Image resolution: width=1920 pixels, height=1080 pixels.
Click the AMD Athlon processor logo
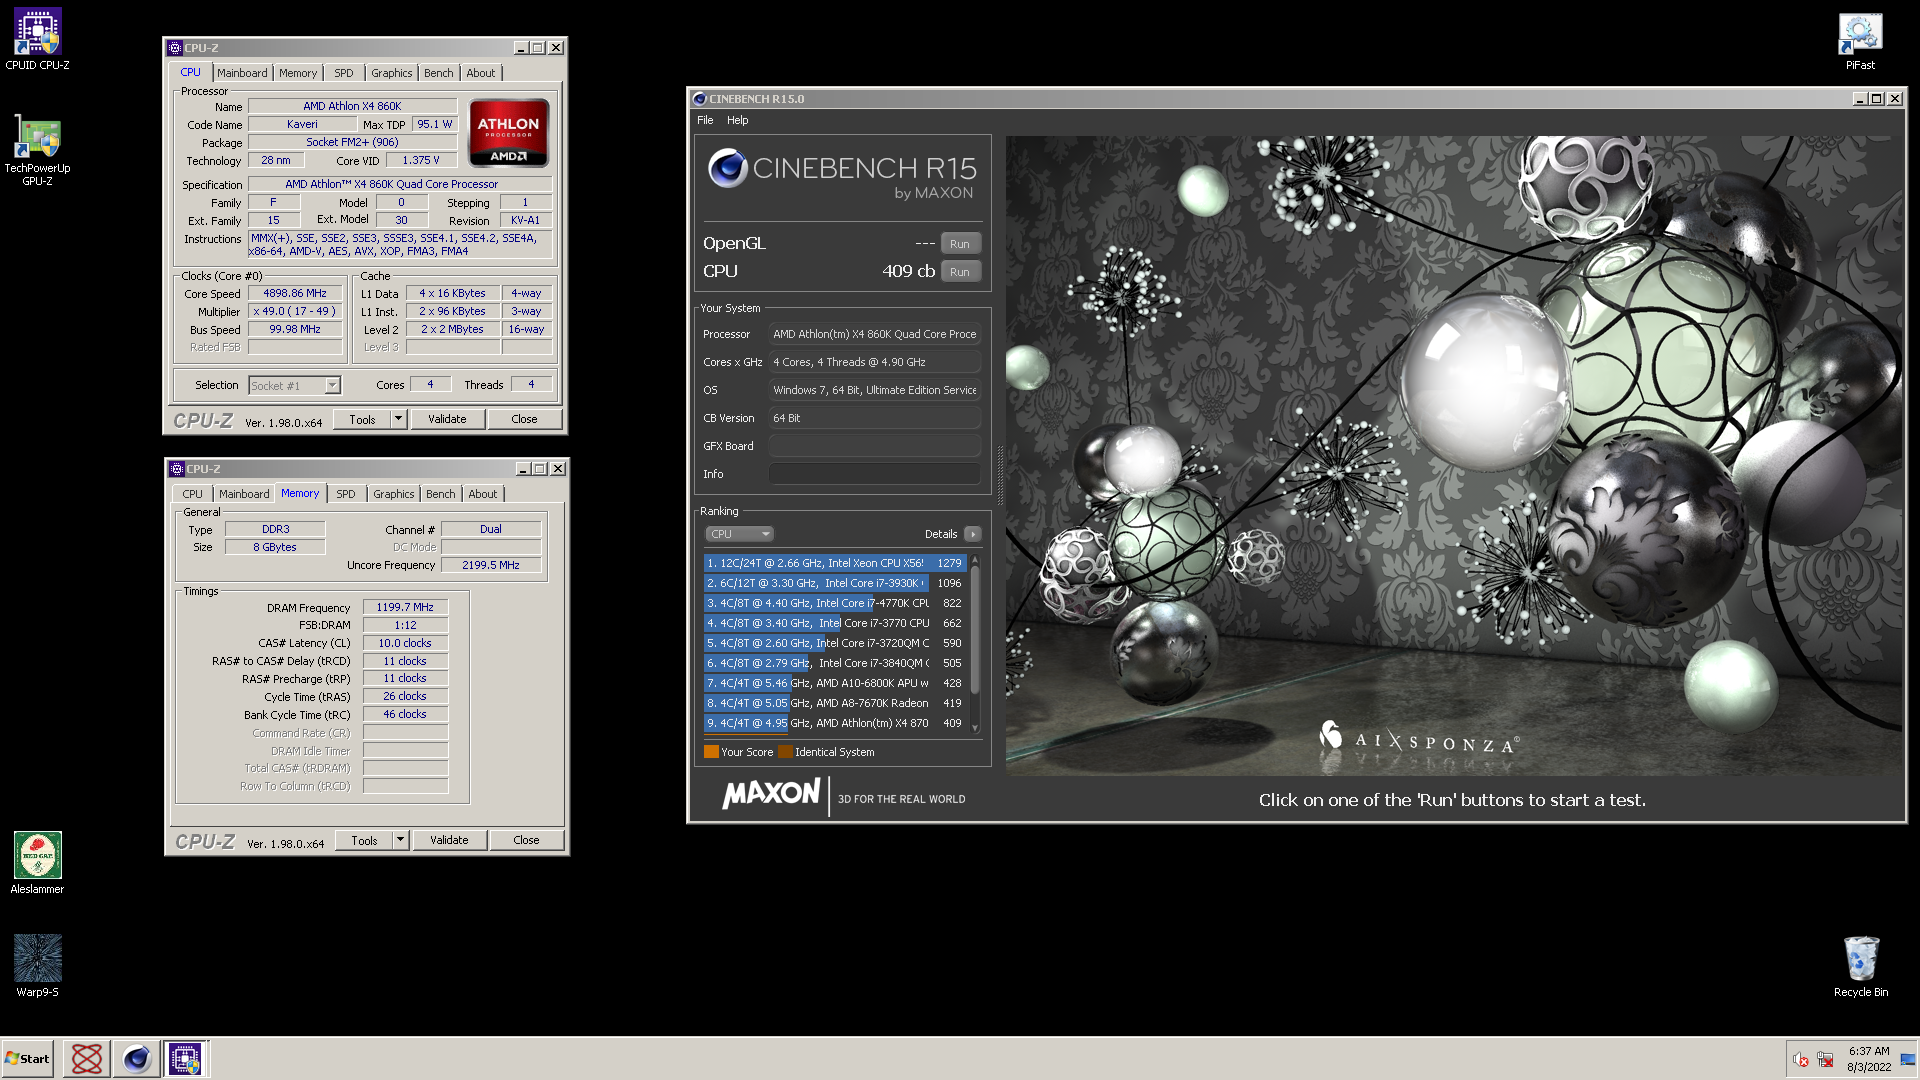pyautogui.click(x=508, y=133)
